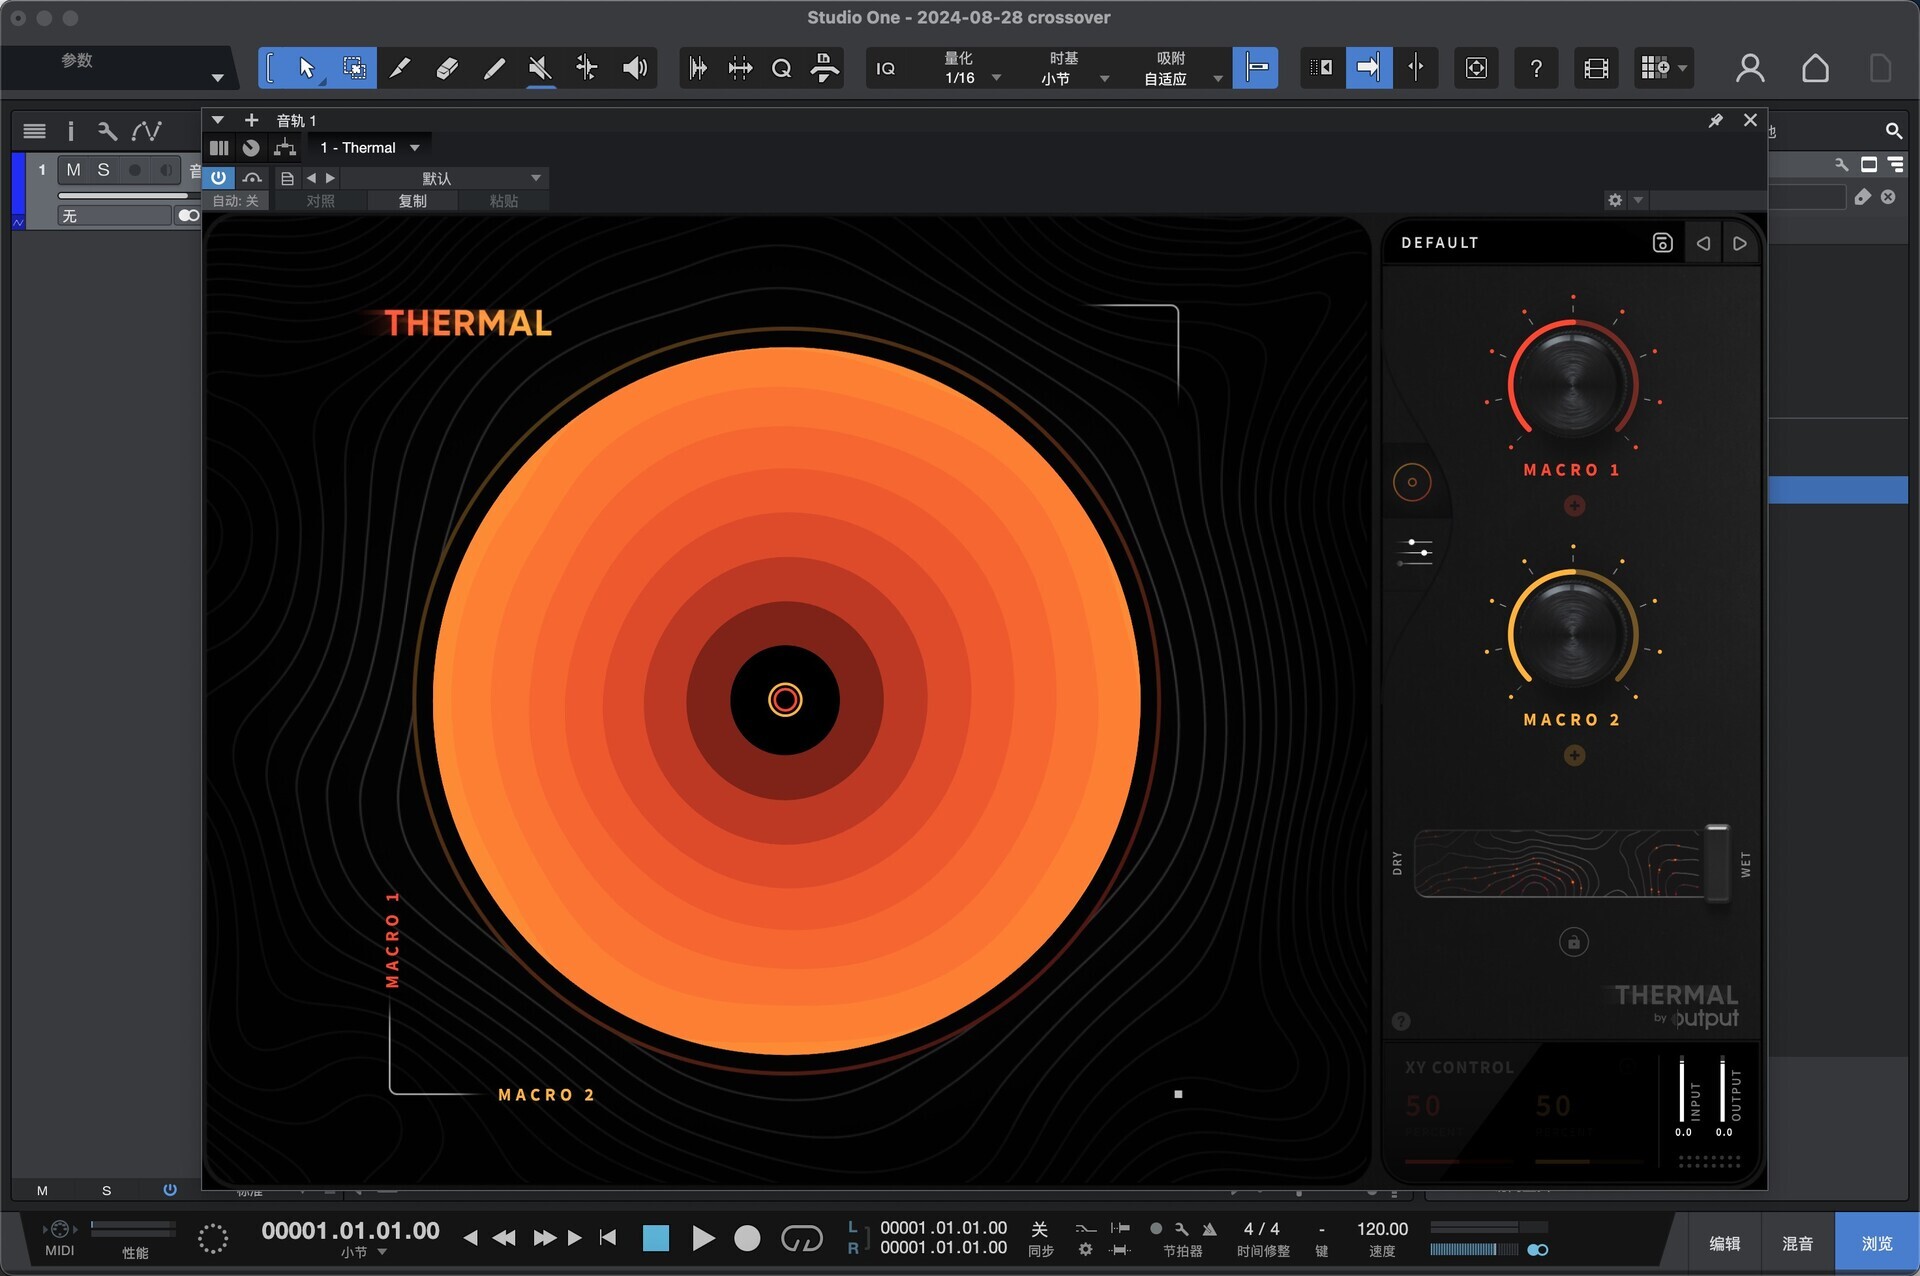Solo track 1 with S button

tap(103, 170)
